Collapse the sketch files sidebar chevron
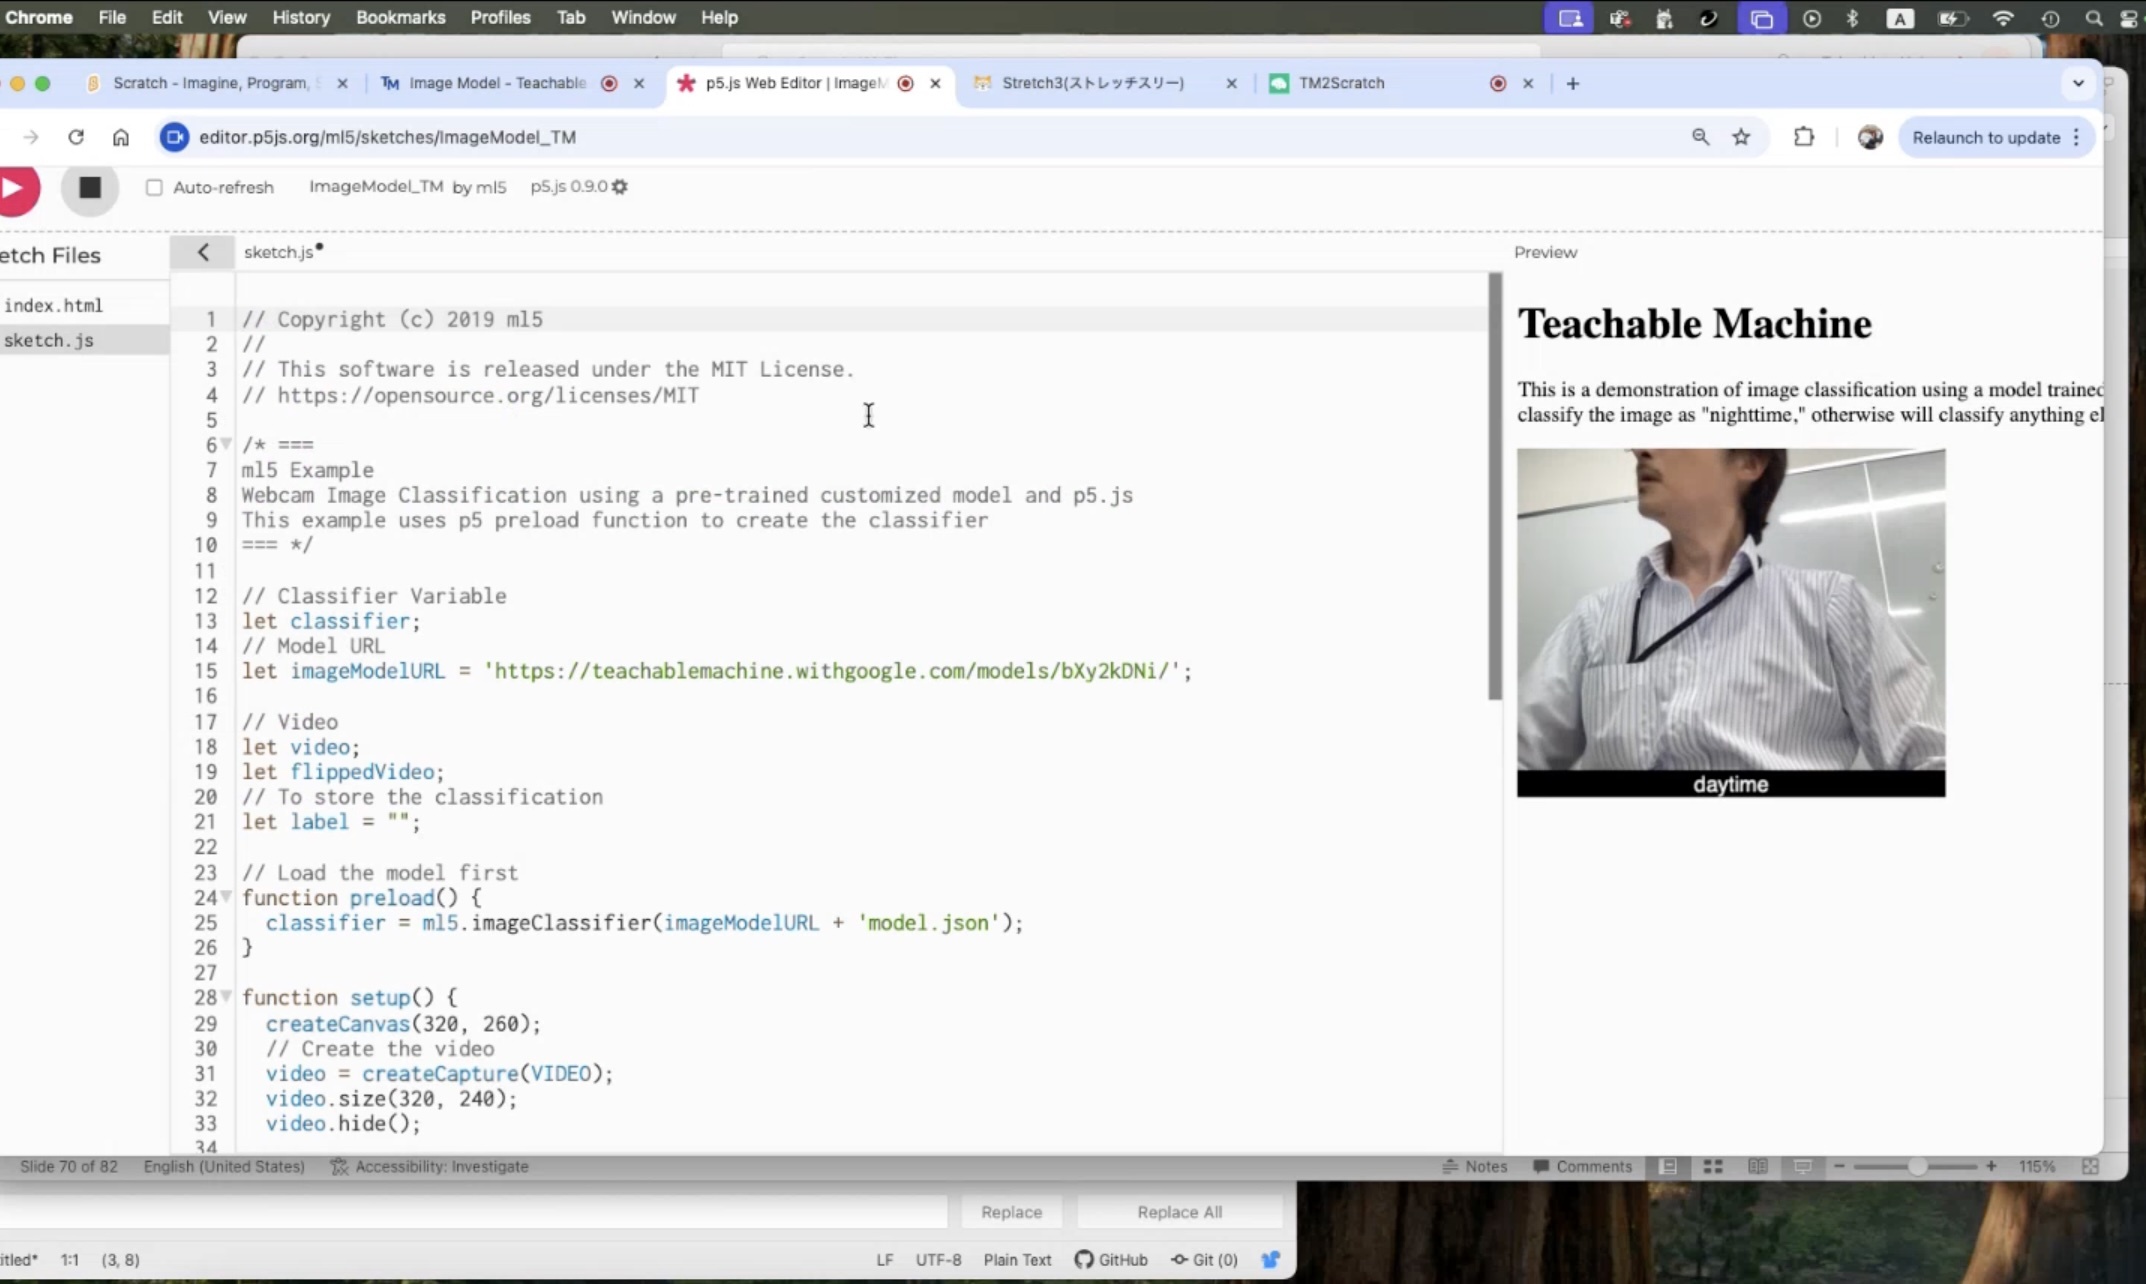The width and height of the screenshot is (2146, 1284). tap(203, 252)
